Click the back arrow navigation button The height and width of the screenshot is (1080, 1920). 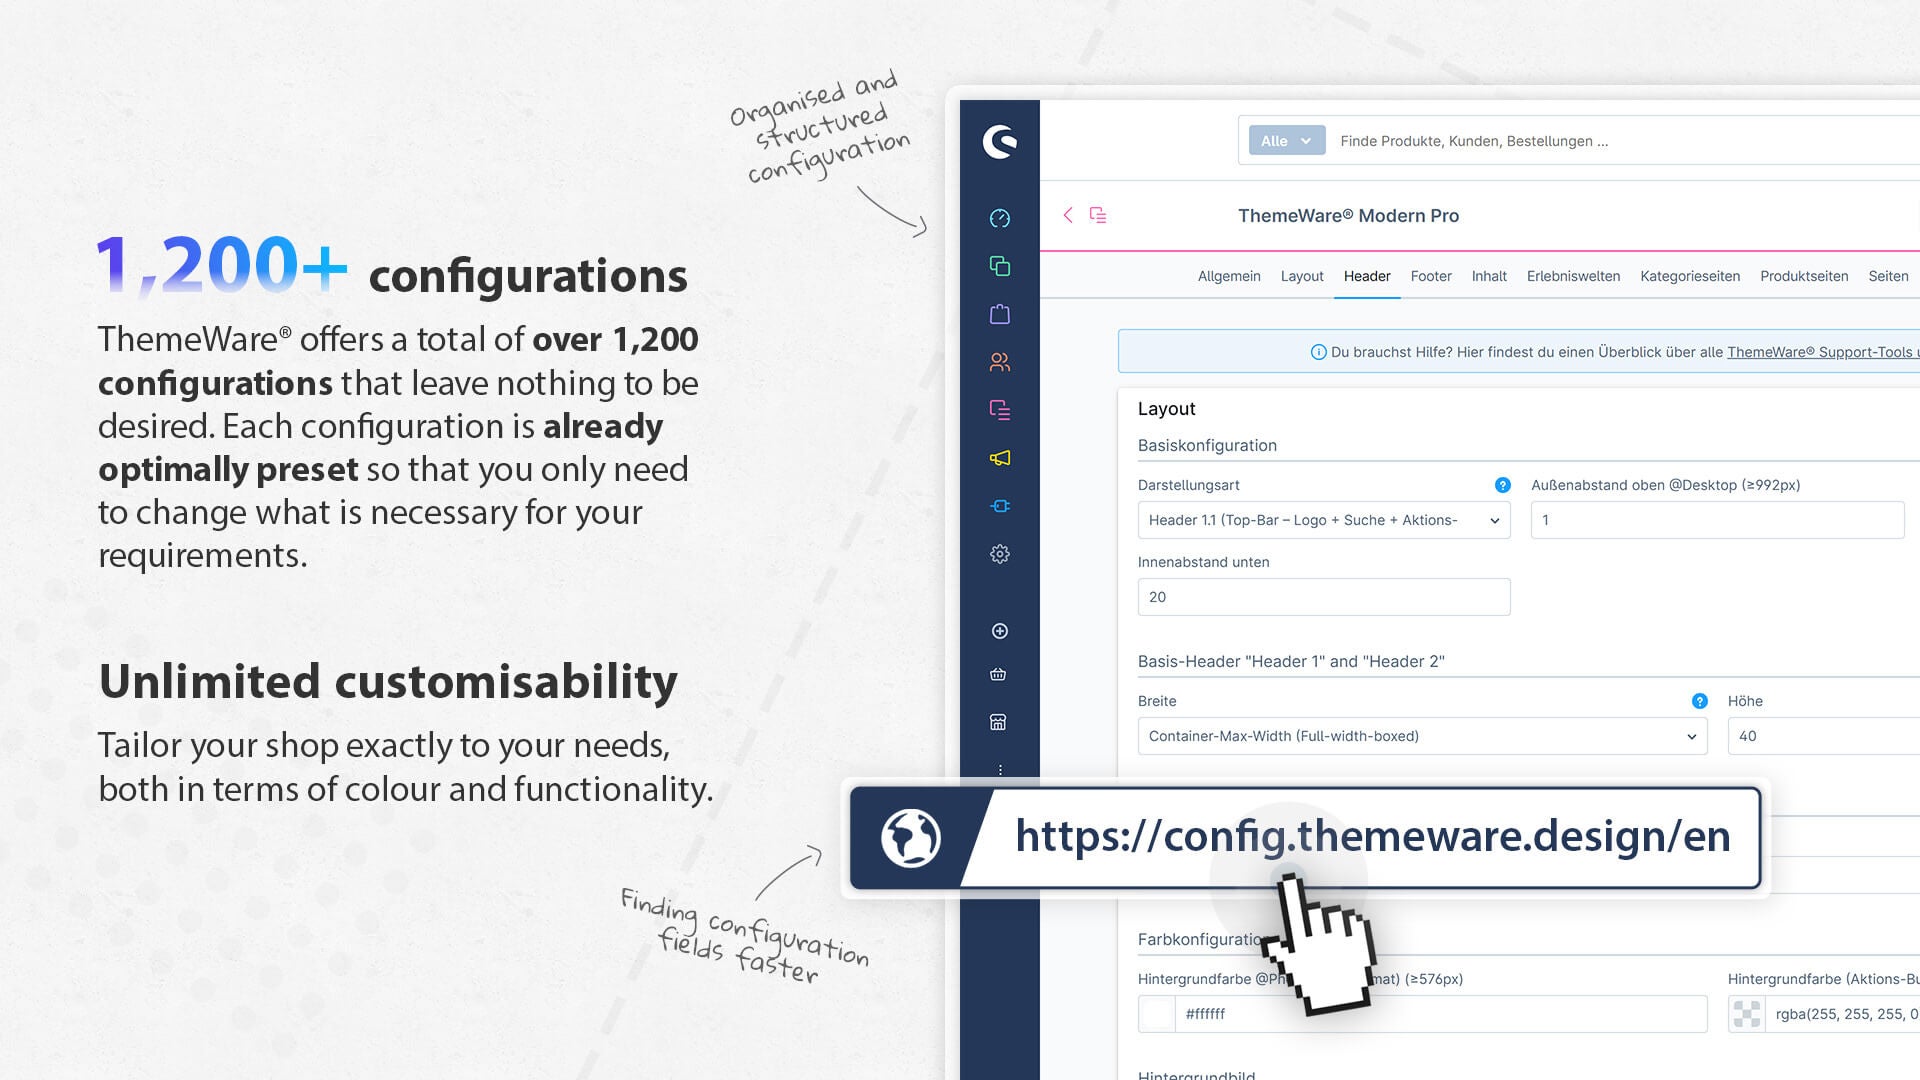1068,215
